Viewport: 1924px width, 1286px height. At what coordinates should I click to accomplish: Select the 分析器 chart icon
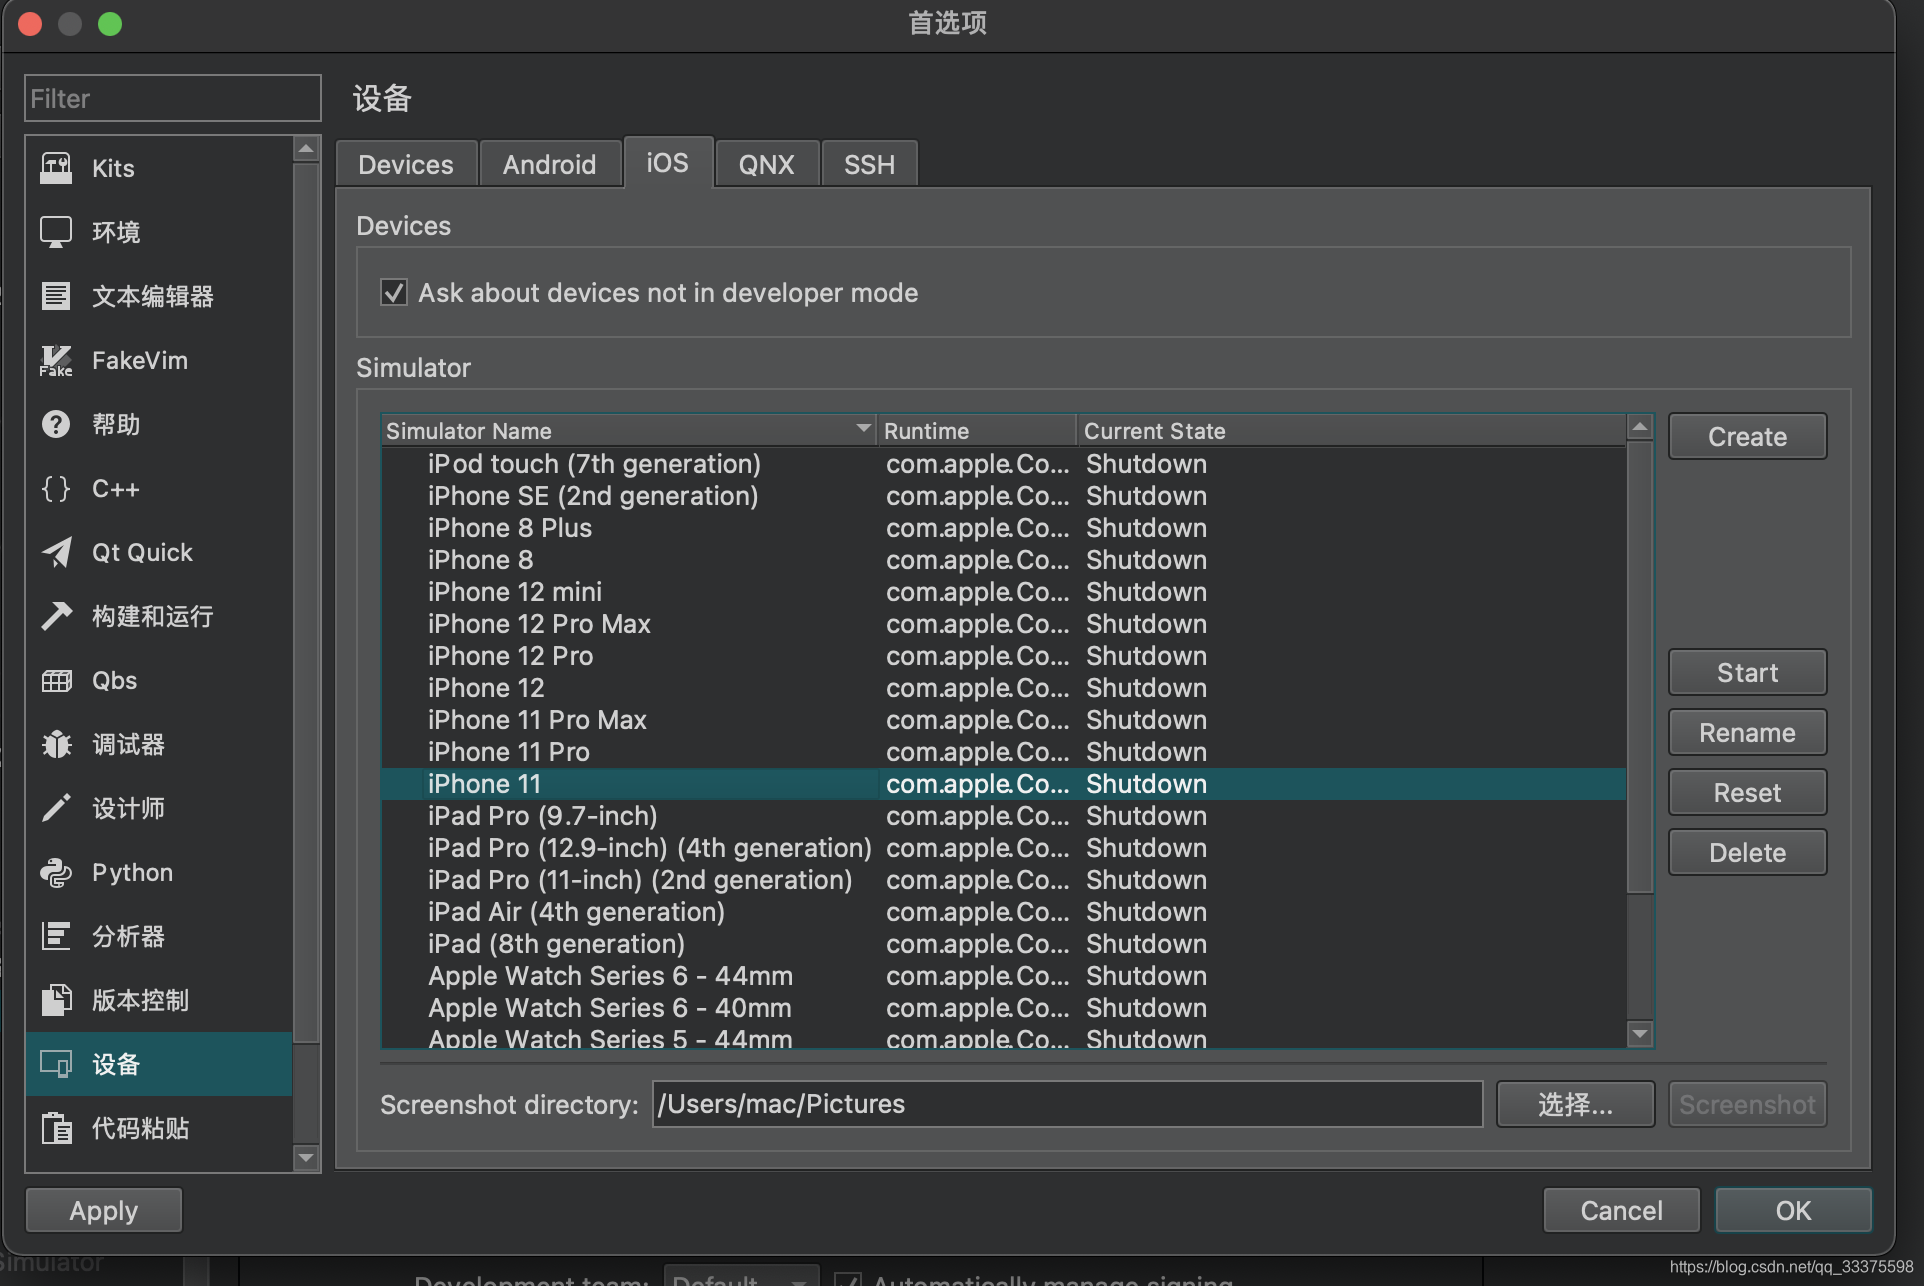[56, 936]
